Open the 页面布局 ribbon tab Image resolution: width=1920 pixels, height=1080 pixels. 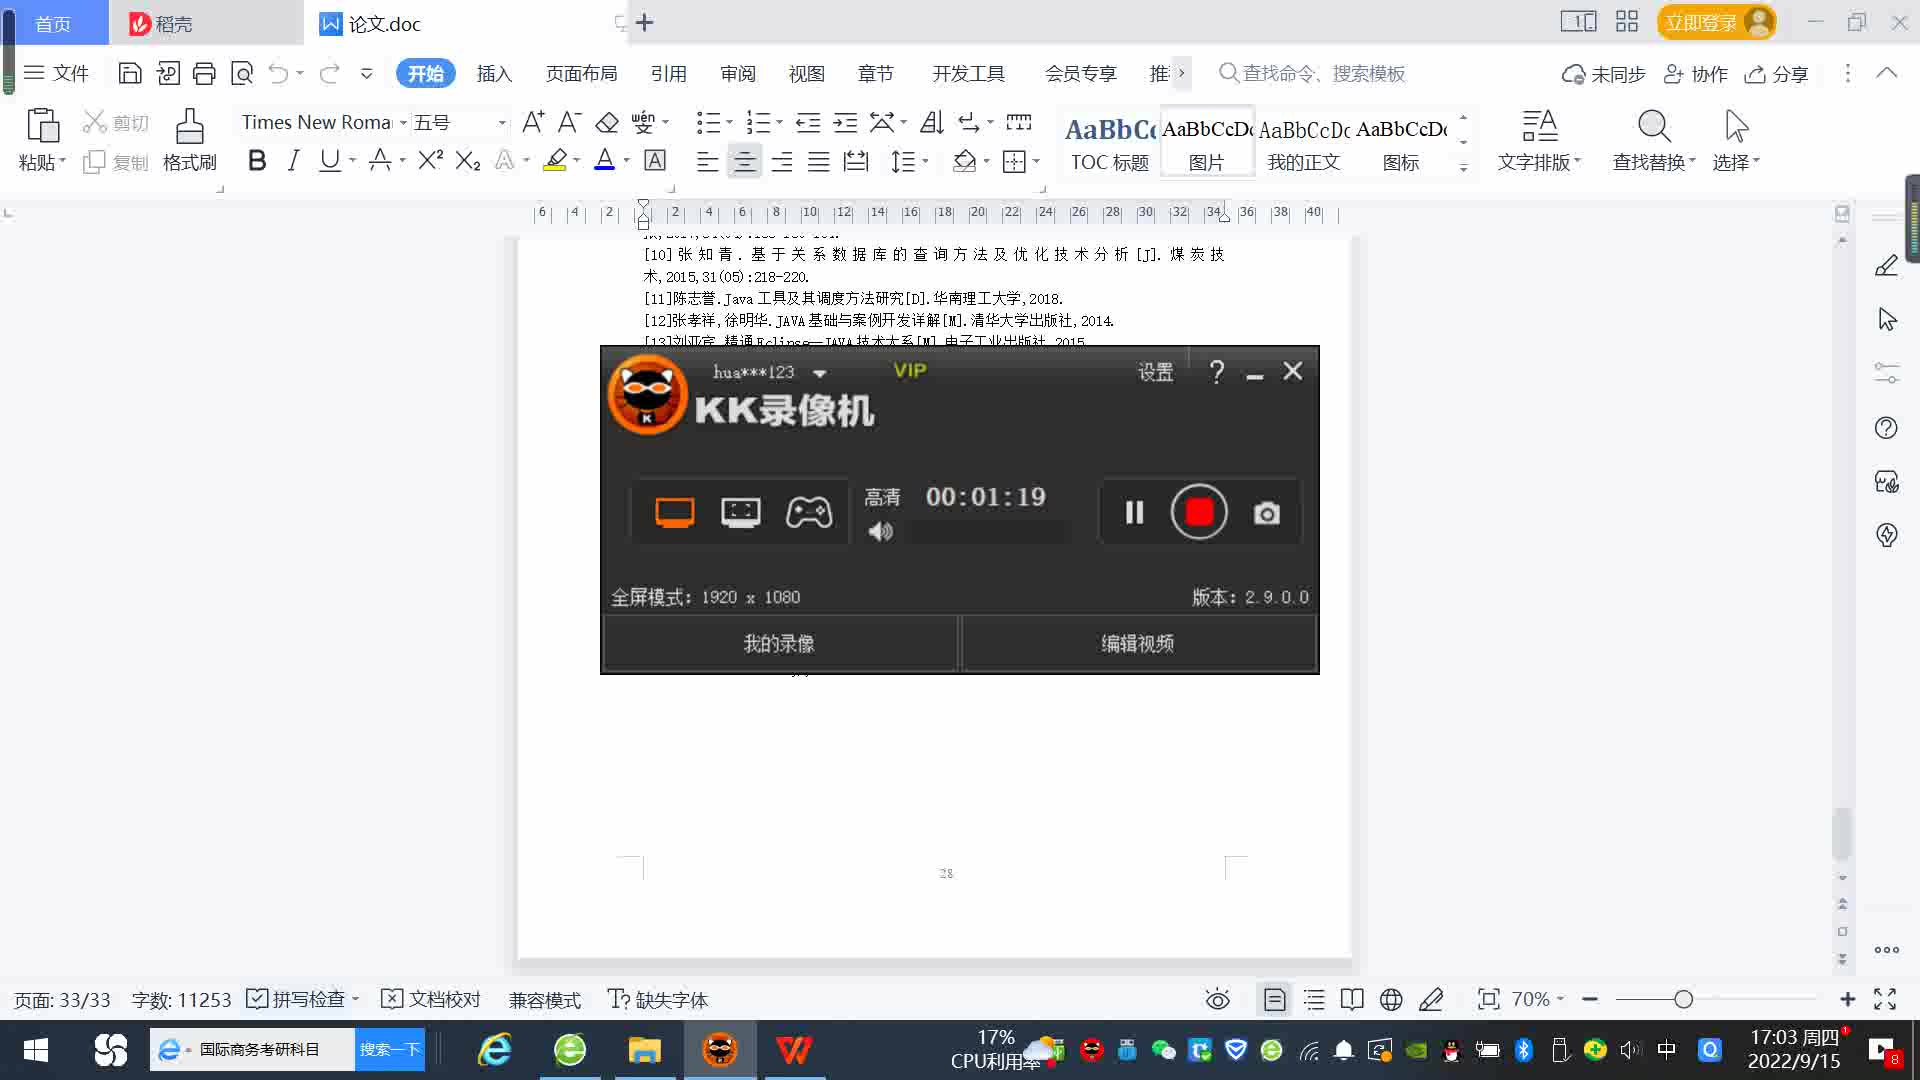click(581, 73)
